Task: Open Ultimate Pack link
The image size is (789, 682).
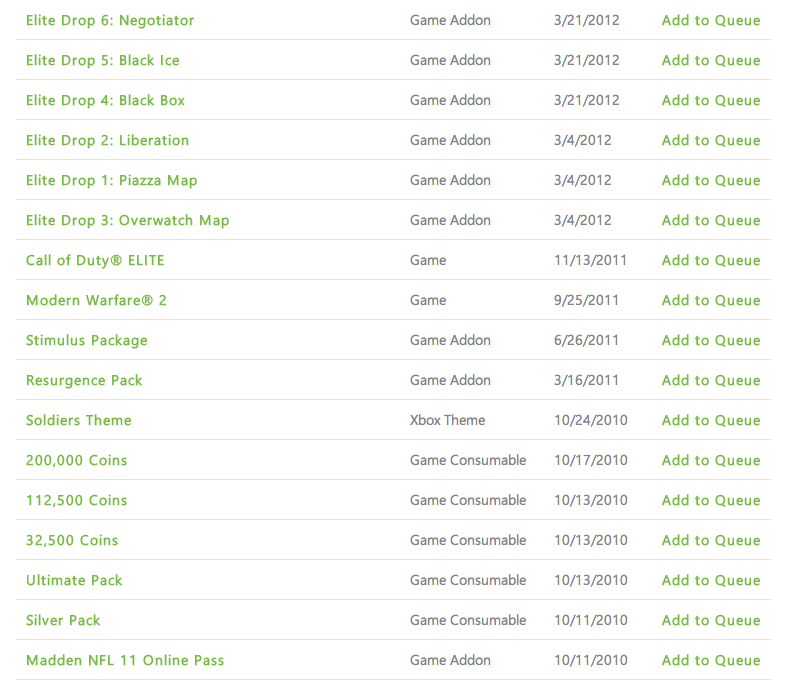Action: click(74, 580)
